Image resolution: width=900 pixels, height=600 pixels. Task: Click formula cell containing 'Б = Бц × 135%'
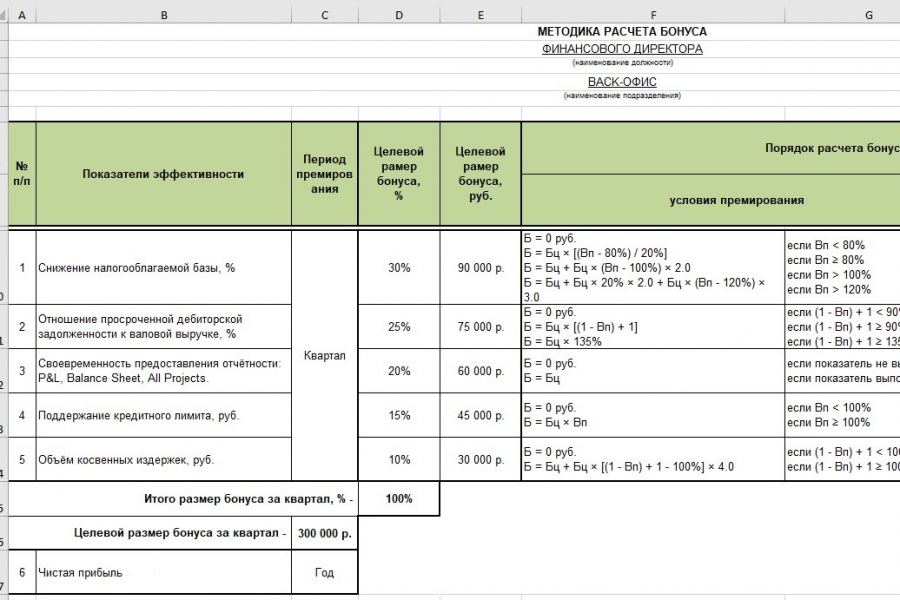653,327
